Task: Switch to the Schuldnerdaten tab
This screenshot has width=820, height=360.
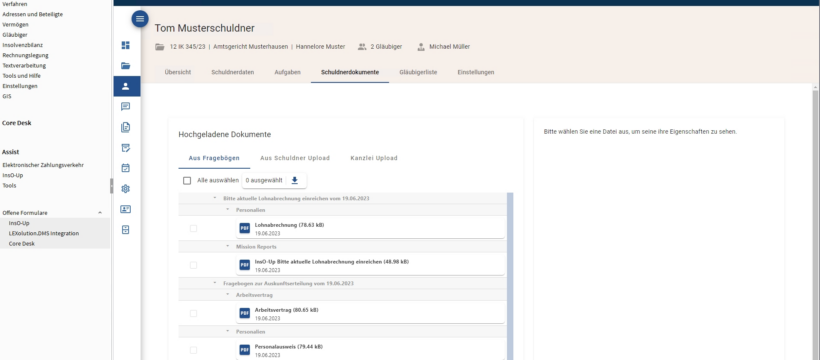Action: click(x=233, y=72)
